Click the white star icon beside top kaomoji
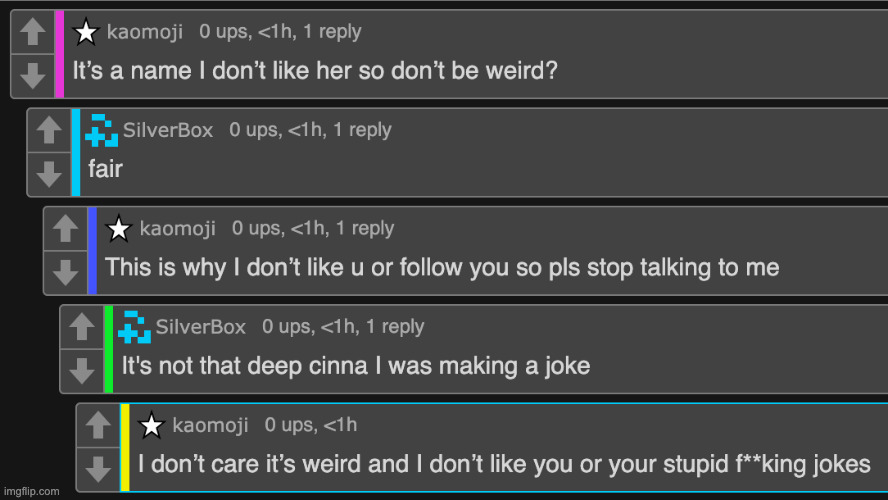The image size is (888, 500). point(87,32)
